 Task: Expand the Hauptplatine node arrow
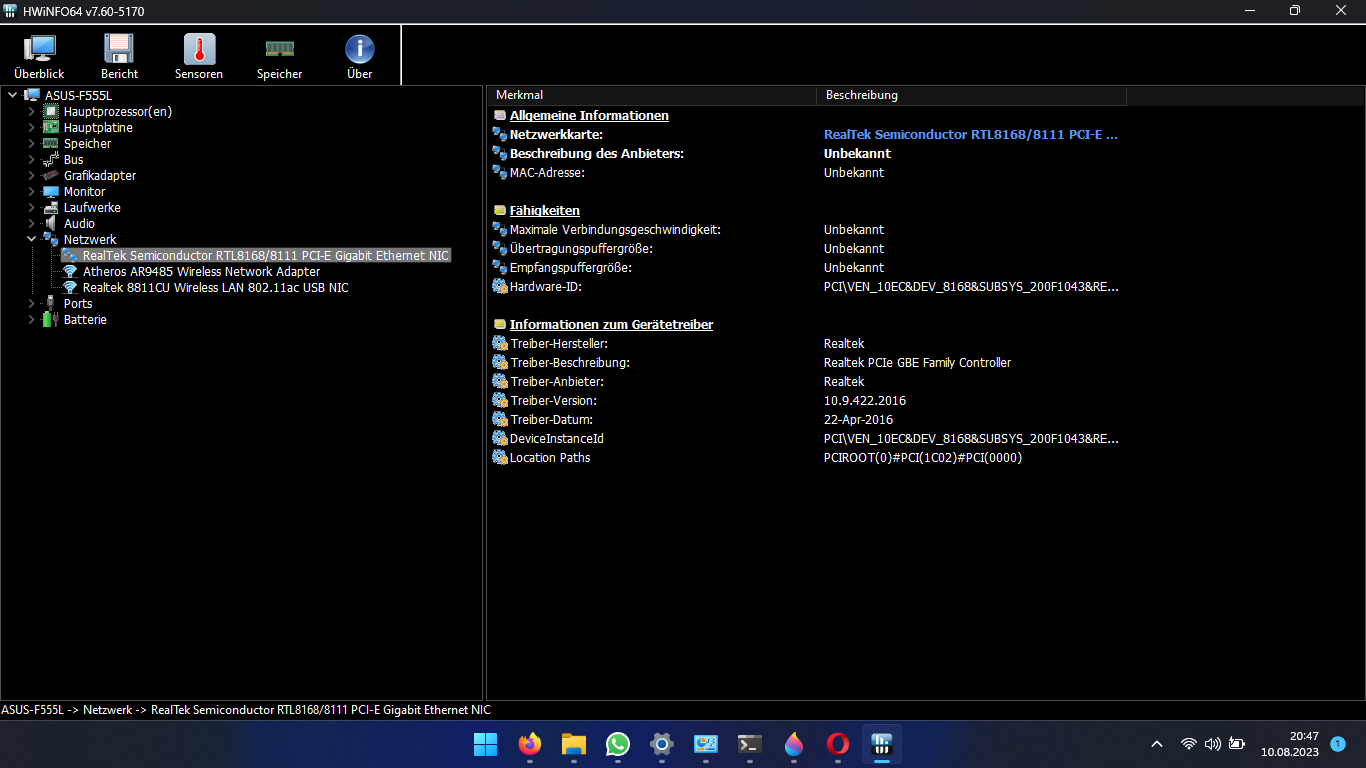(x=31, y=127)
